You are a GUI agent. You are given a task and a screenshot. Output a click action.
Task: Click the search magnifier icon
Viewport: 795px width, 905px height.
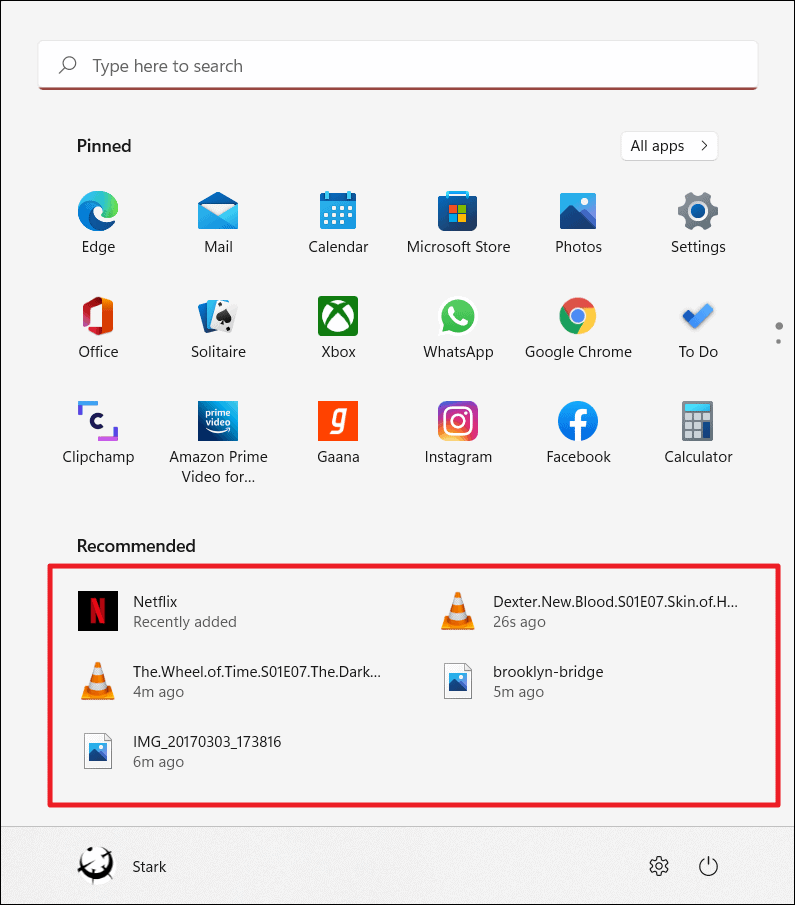68,65
